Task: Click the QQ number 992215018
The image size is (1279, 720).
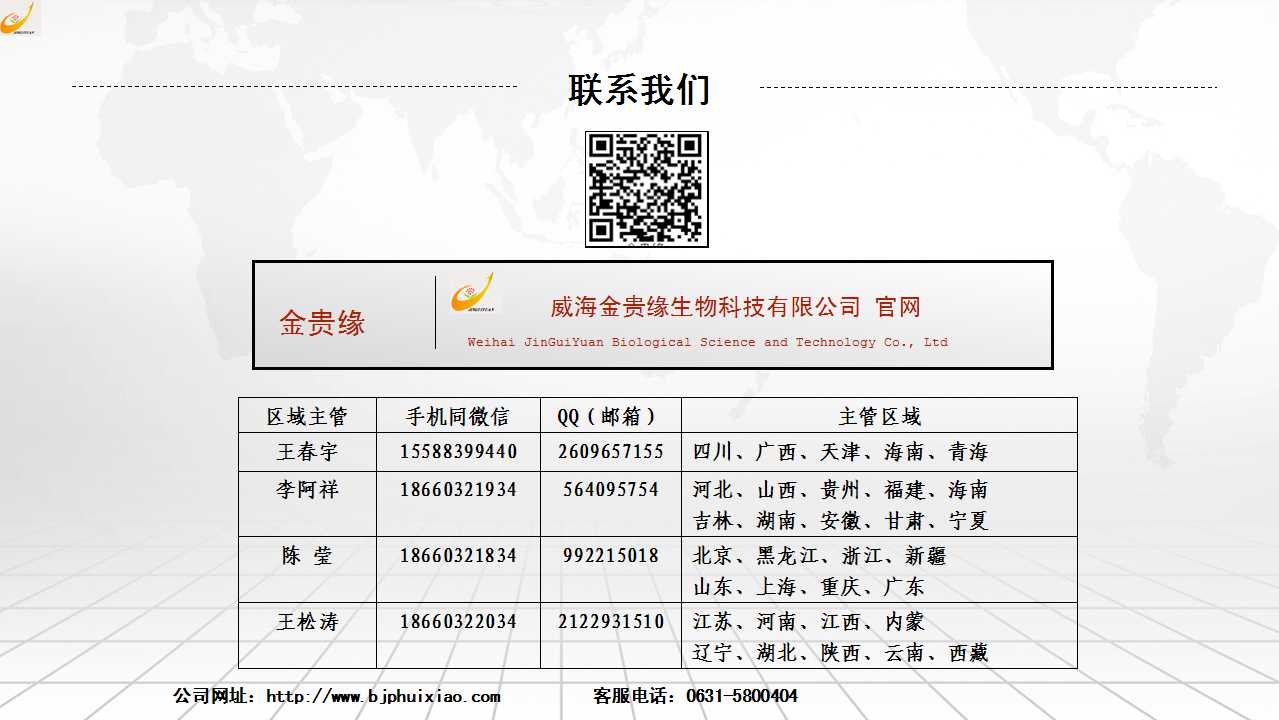Action: 610,556
